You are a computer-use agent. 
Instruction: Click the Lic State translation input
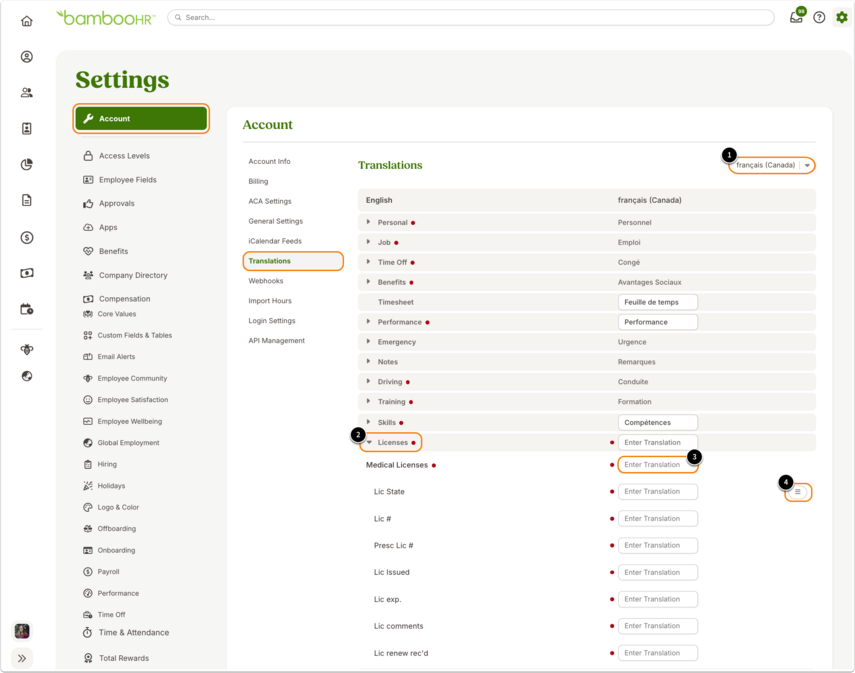click(x=658, y=492)
